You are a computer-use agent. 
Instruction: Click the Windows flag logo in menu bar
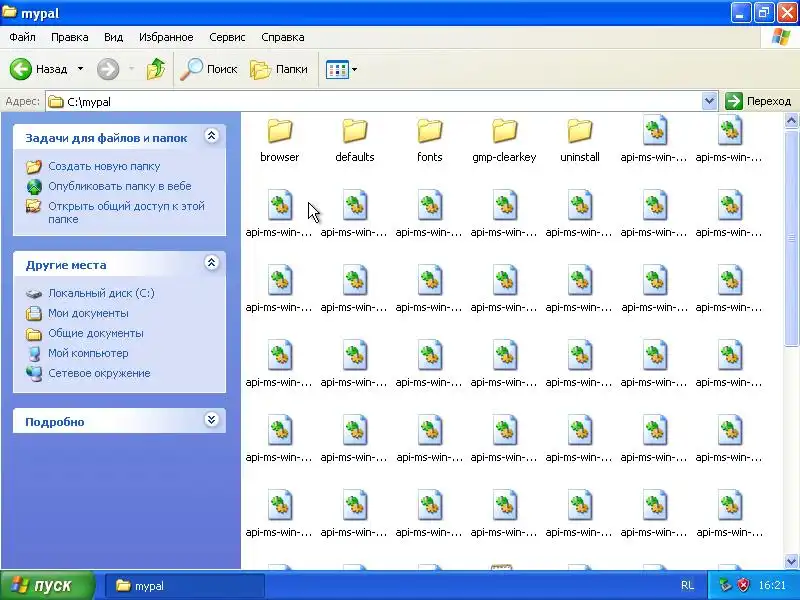tap(781, 37)
